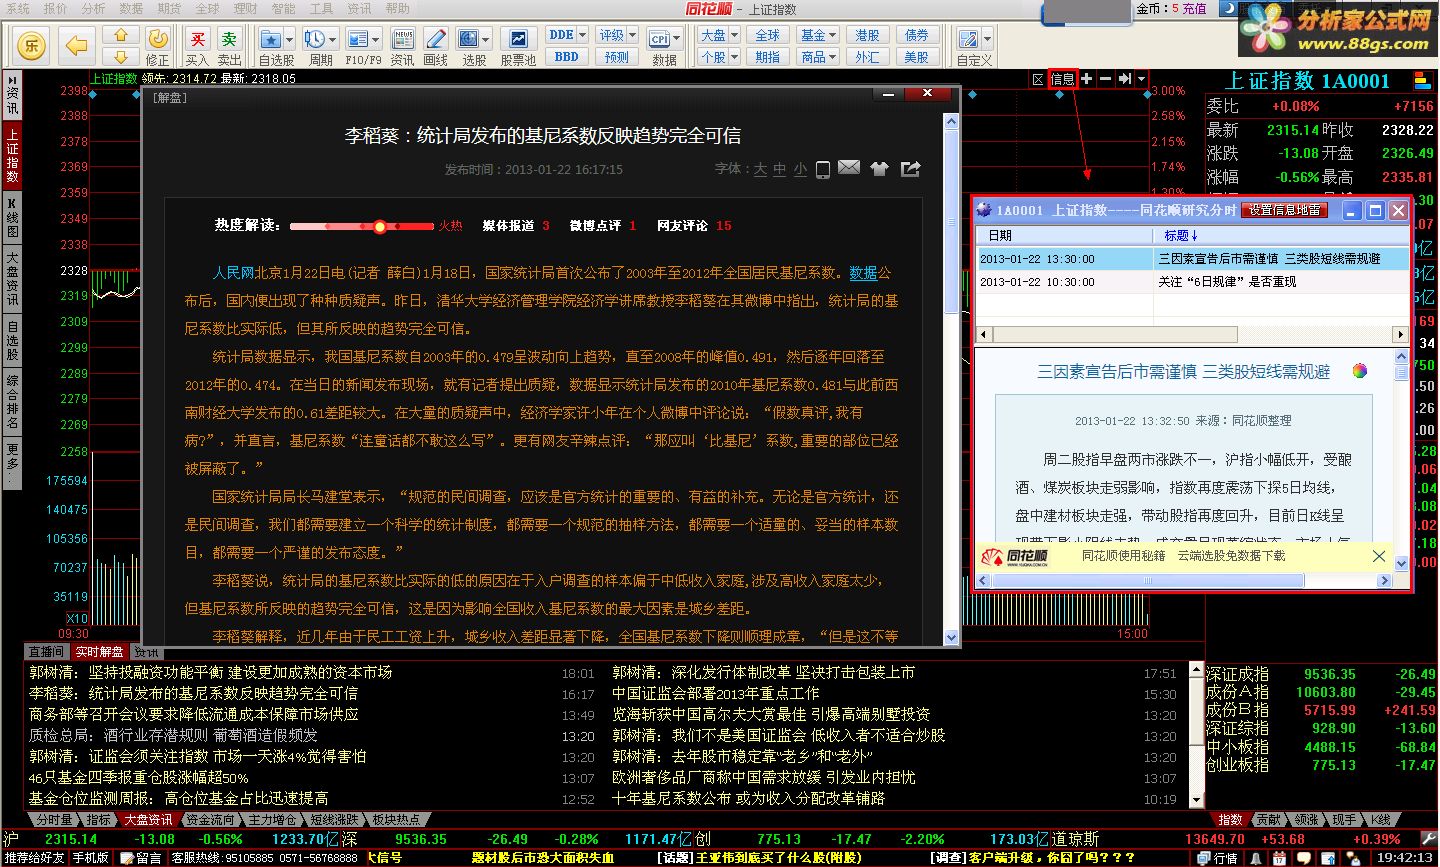Click the email envelope icon in article
The width and height of the screenshot is (1440, 867).
(x=849, y=168)
